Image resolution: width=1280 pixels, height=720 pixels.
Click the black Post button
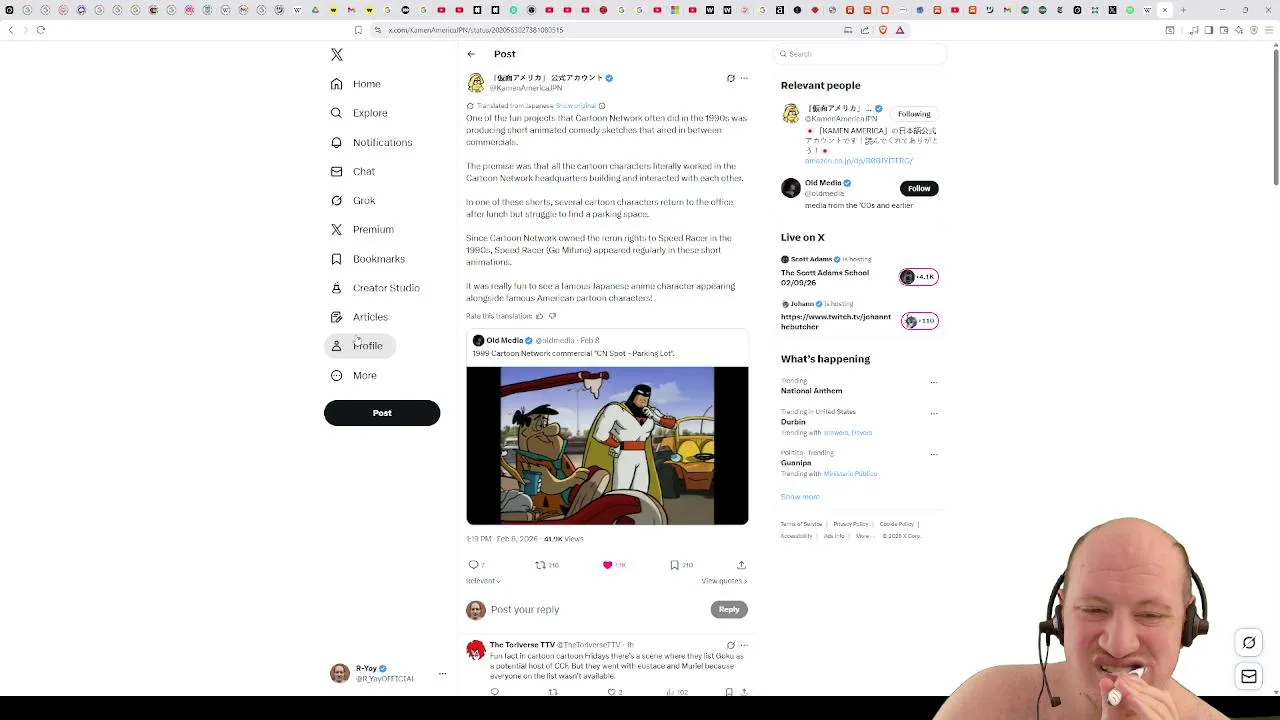[382, 413]
